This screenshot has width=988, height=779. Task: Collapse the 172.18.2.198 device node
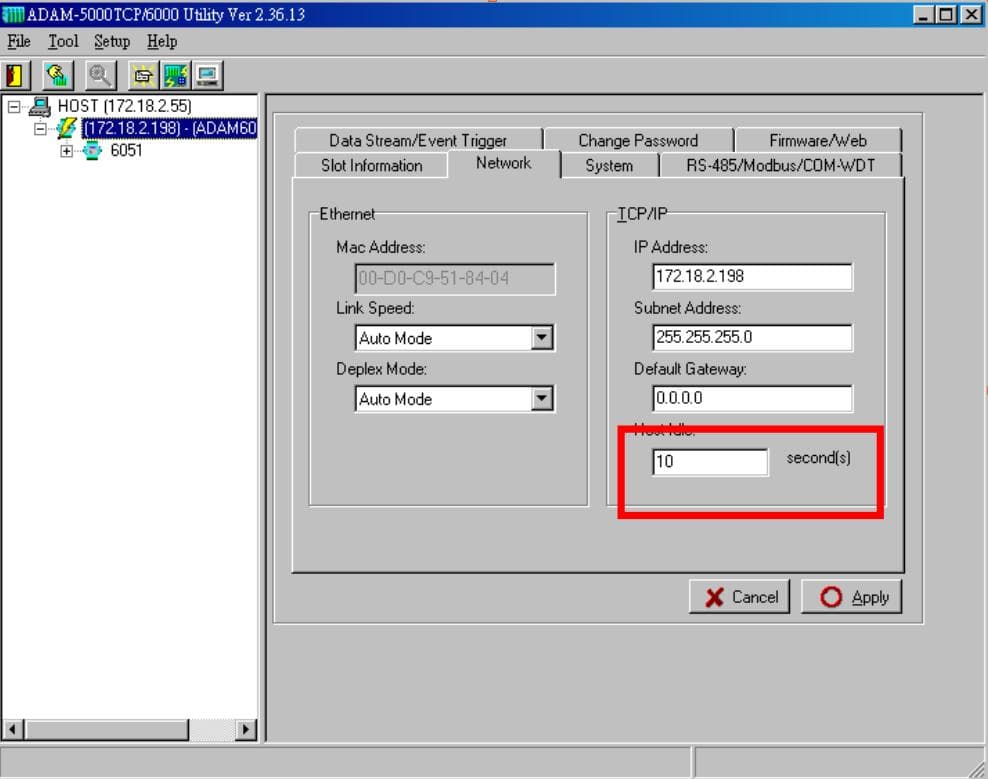coord(40,129)
